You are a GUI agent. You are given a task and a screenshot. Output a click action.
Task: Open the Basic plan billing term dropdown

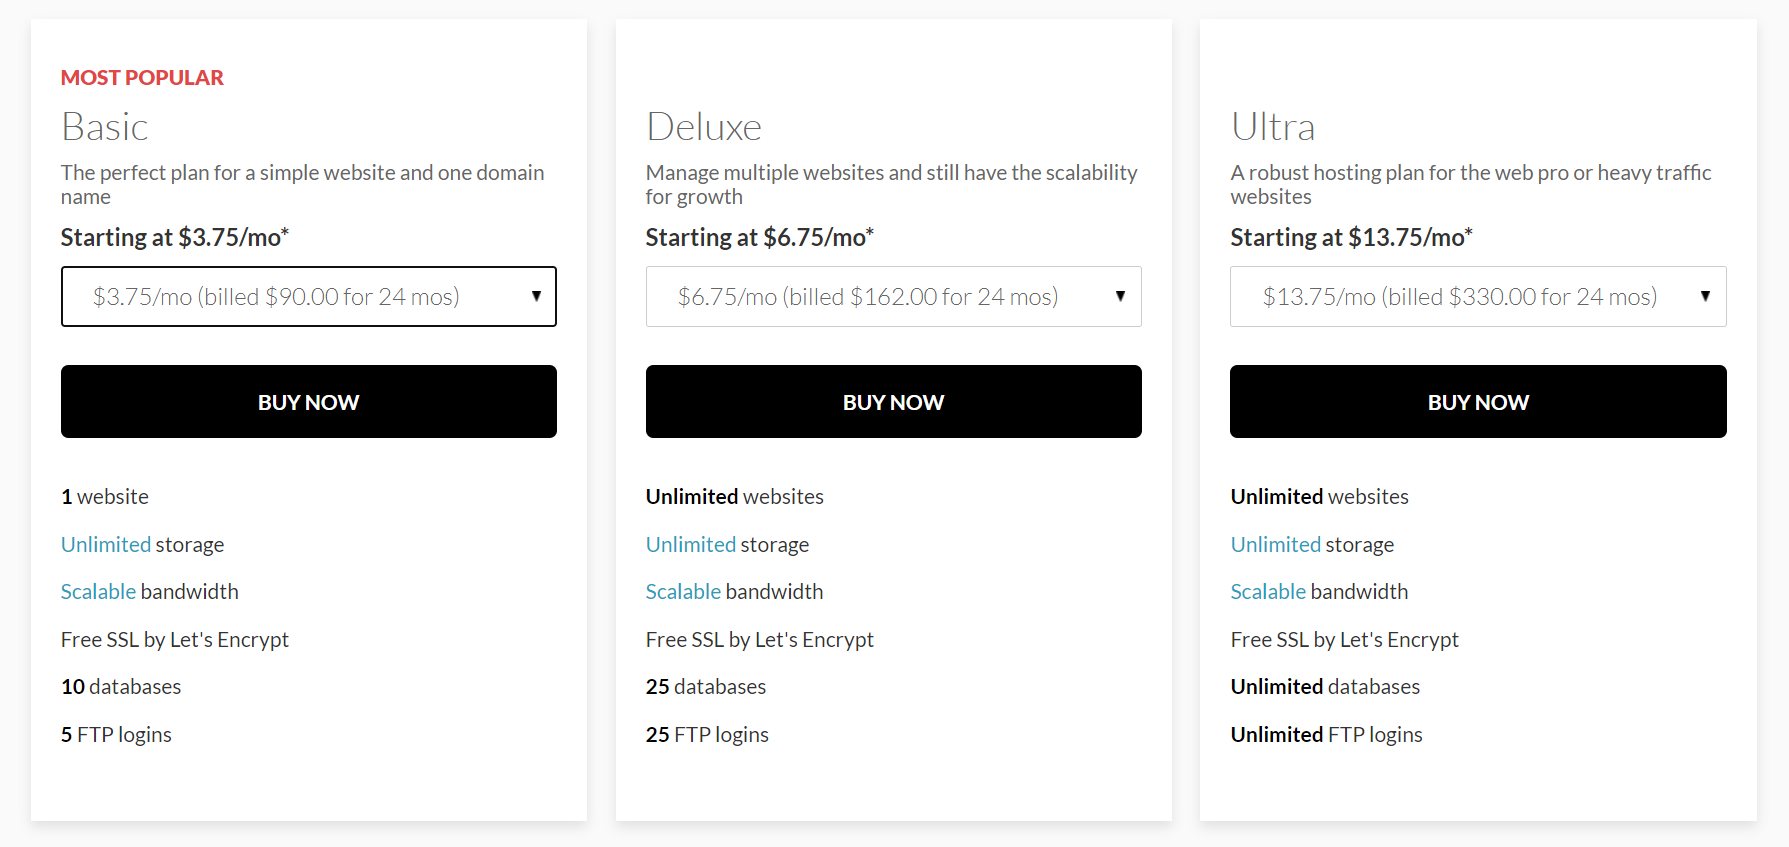tap(308, 296)
